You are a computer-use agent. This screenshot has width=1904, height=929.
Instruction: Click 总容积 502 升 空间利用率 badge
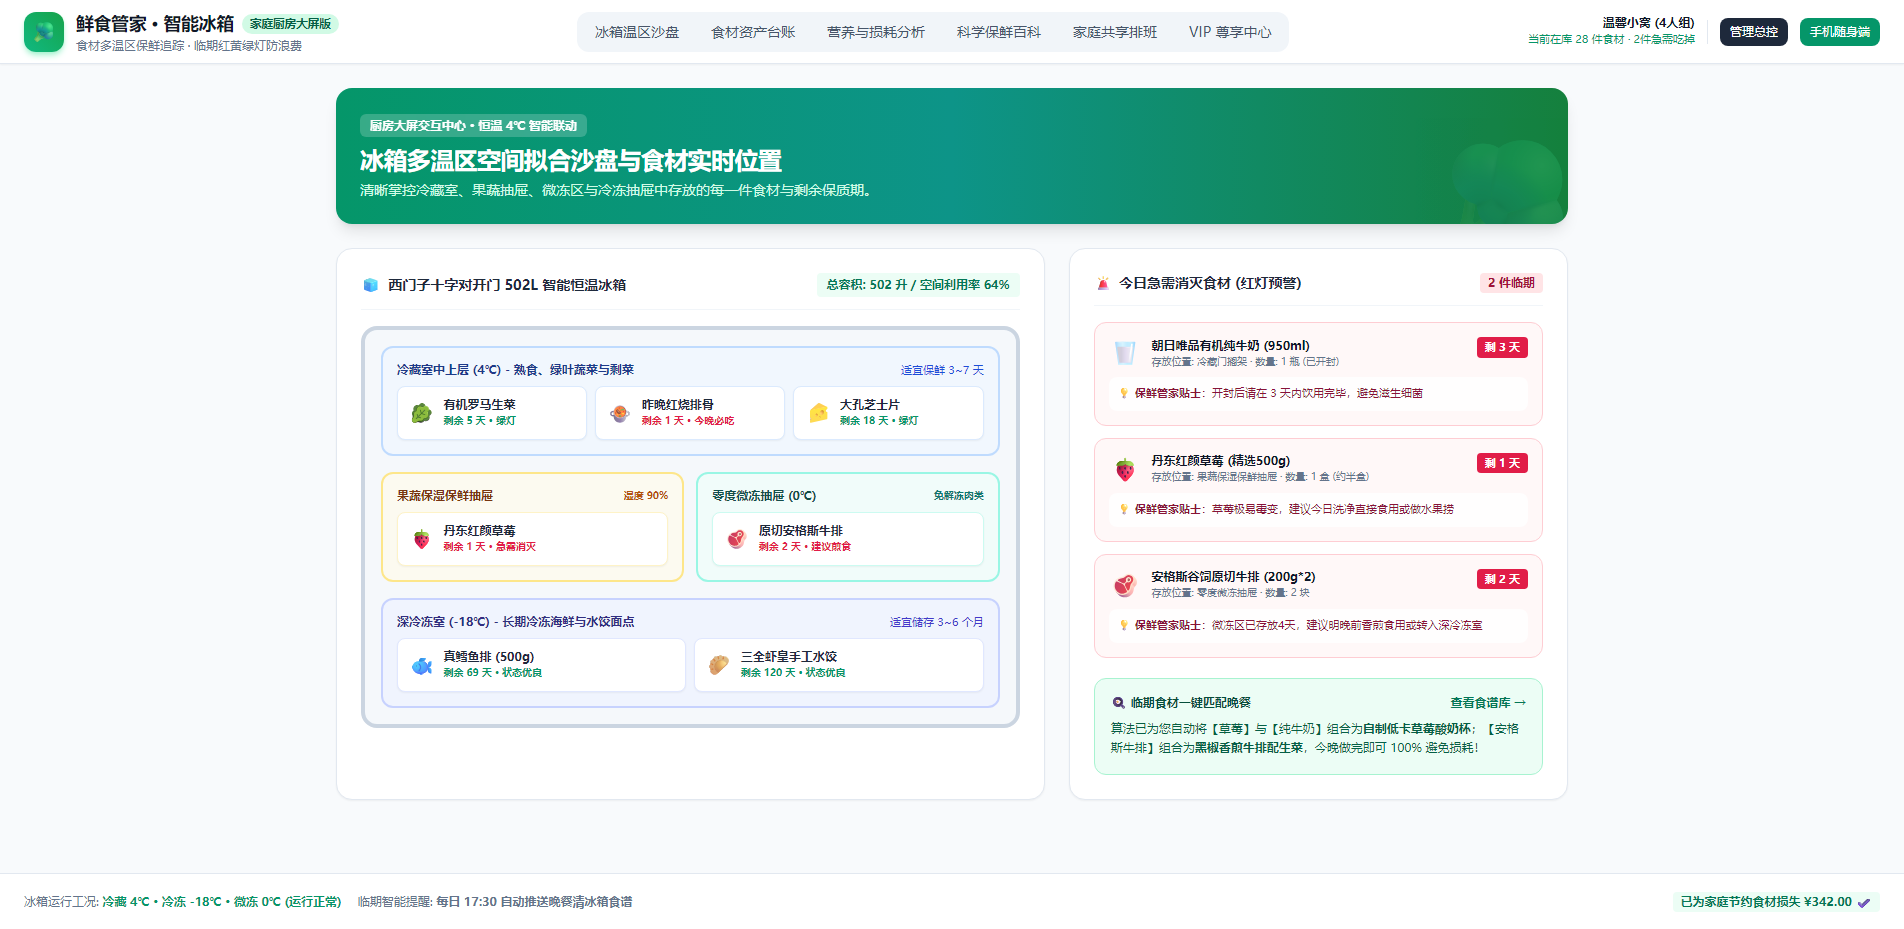pyautogui.click(x=918, y=285)
